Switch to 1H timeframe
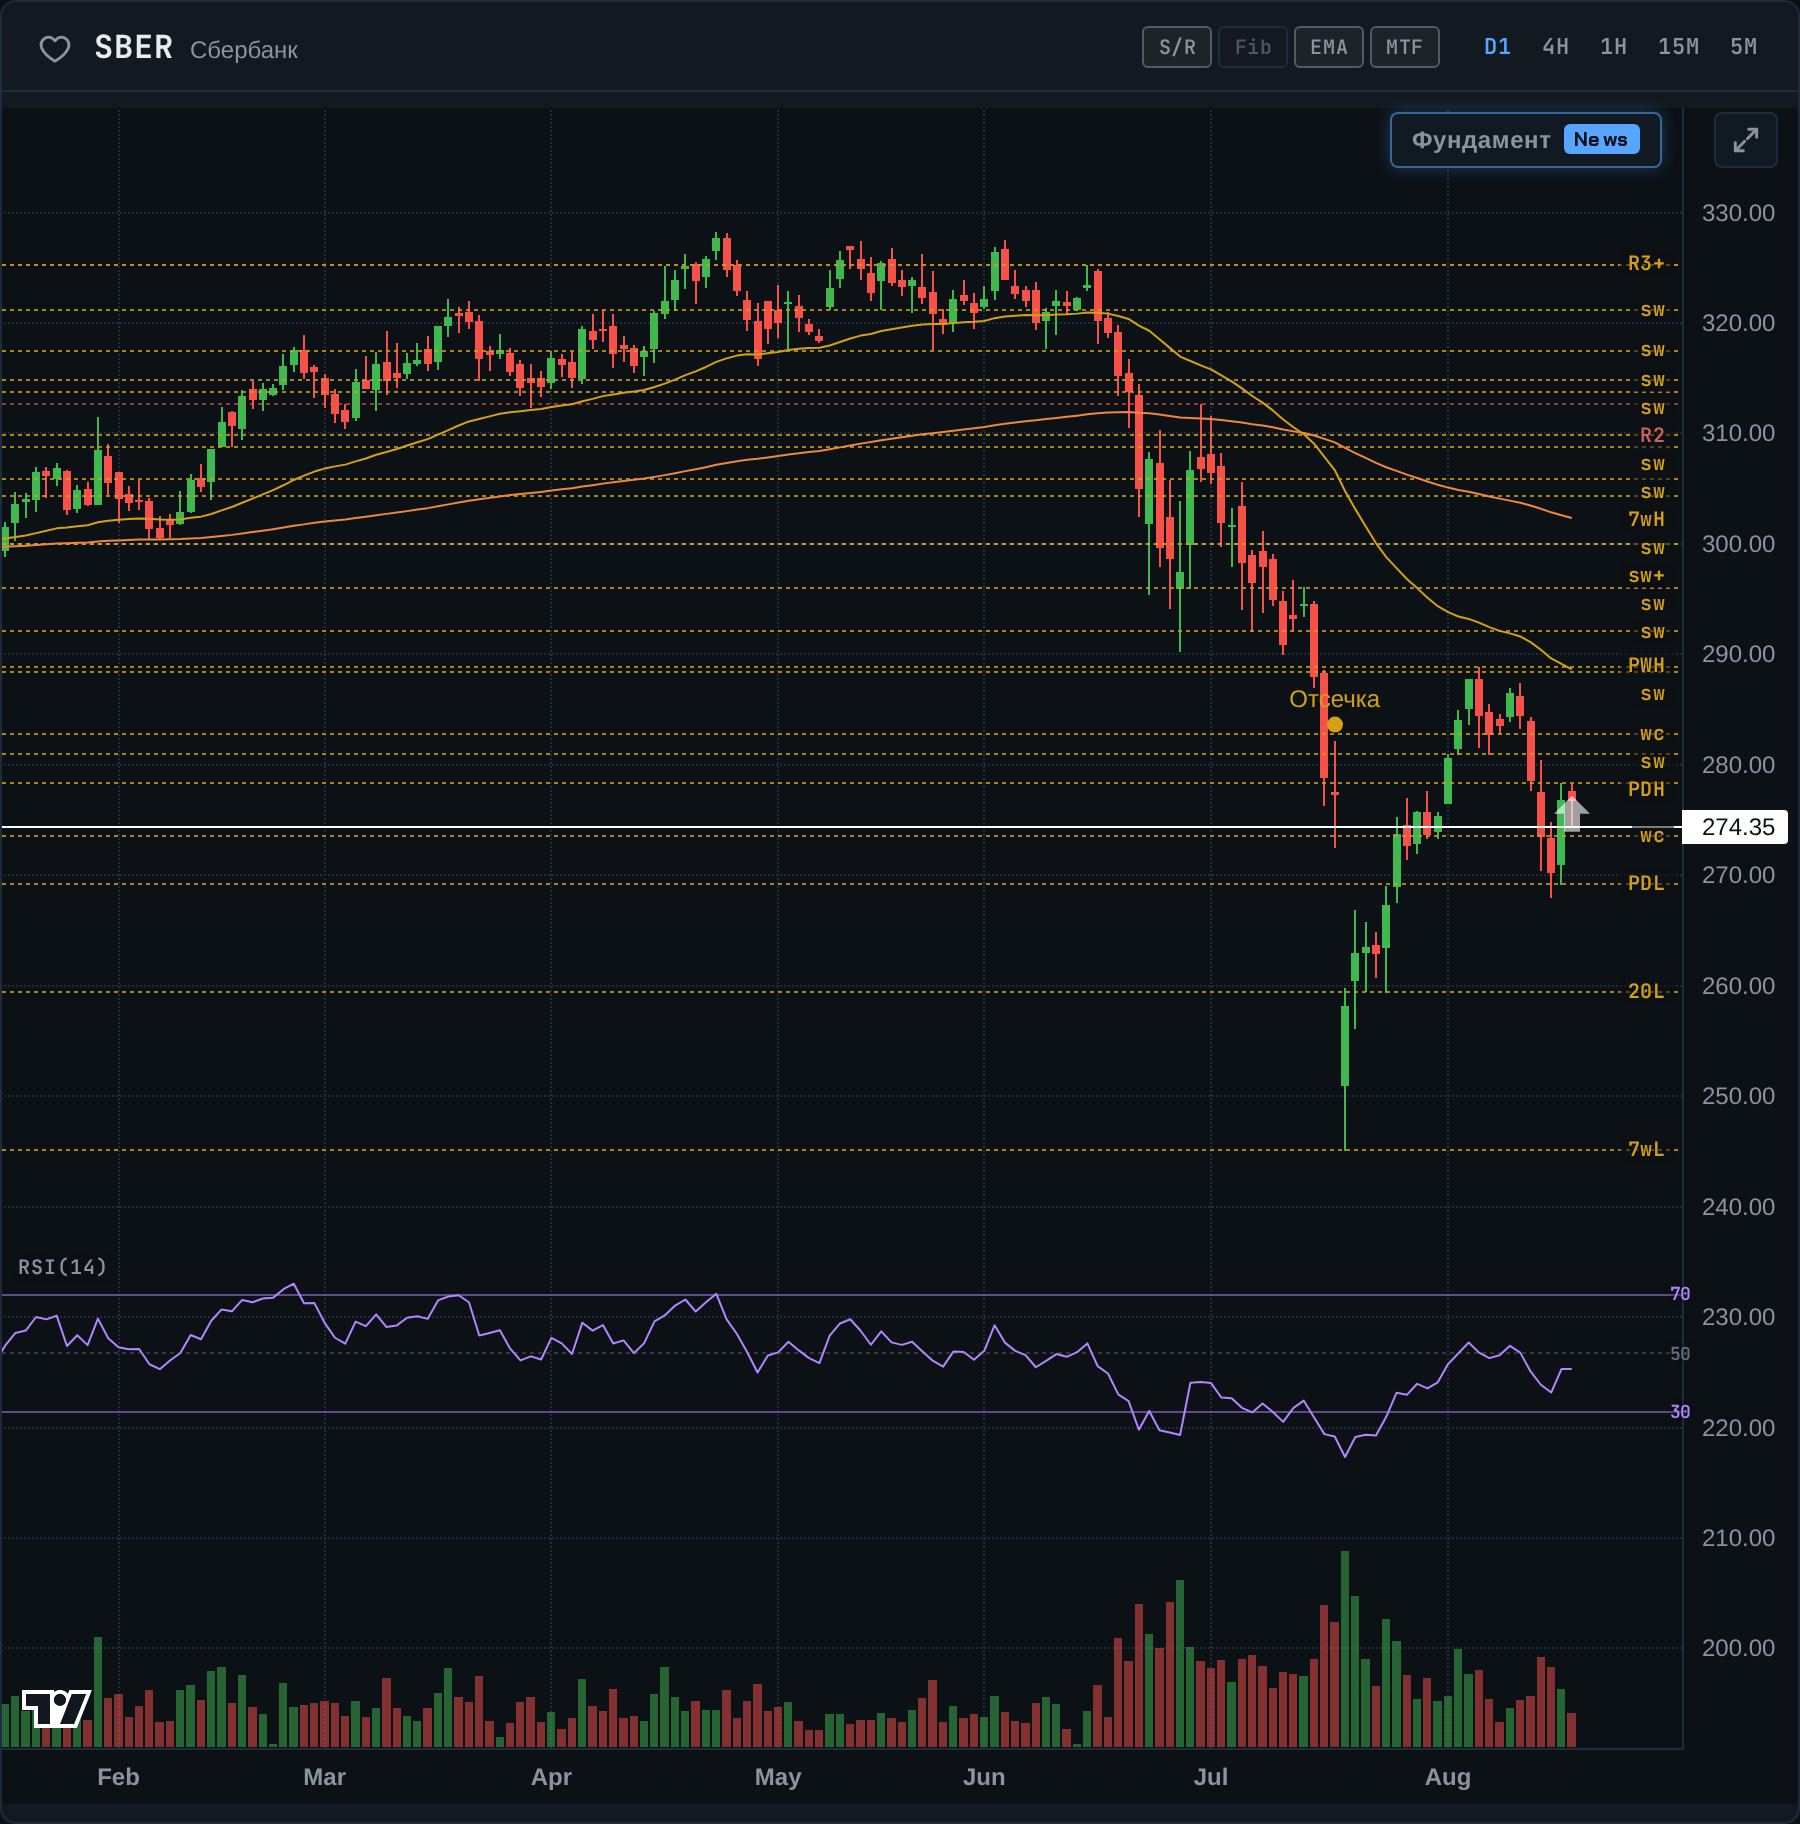This screenshot has height=1824, width=1800. point(1613,47)
